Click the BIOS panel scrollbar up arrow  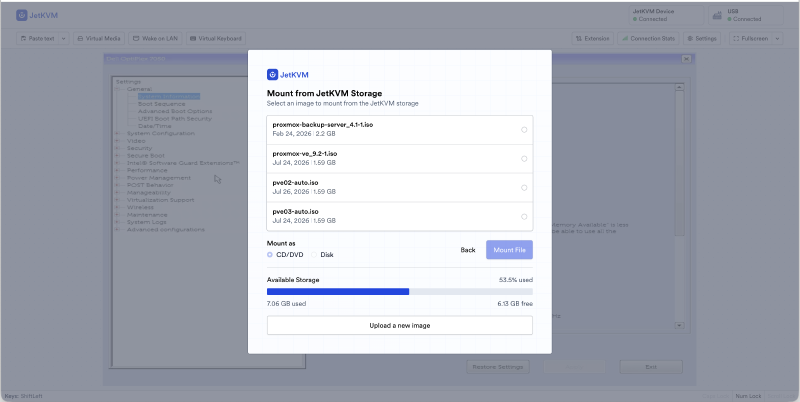pyautogui.click(x=679, y=88)
